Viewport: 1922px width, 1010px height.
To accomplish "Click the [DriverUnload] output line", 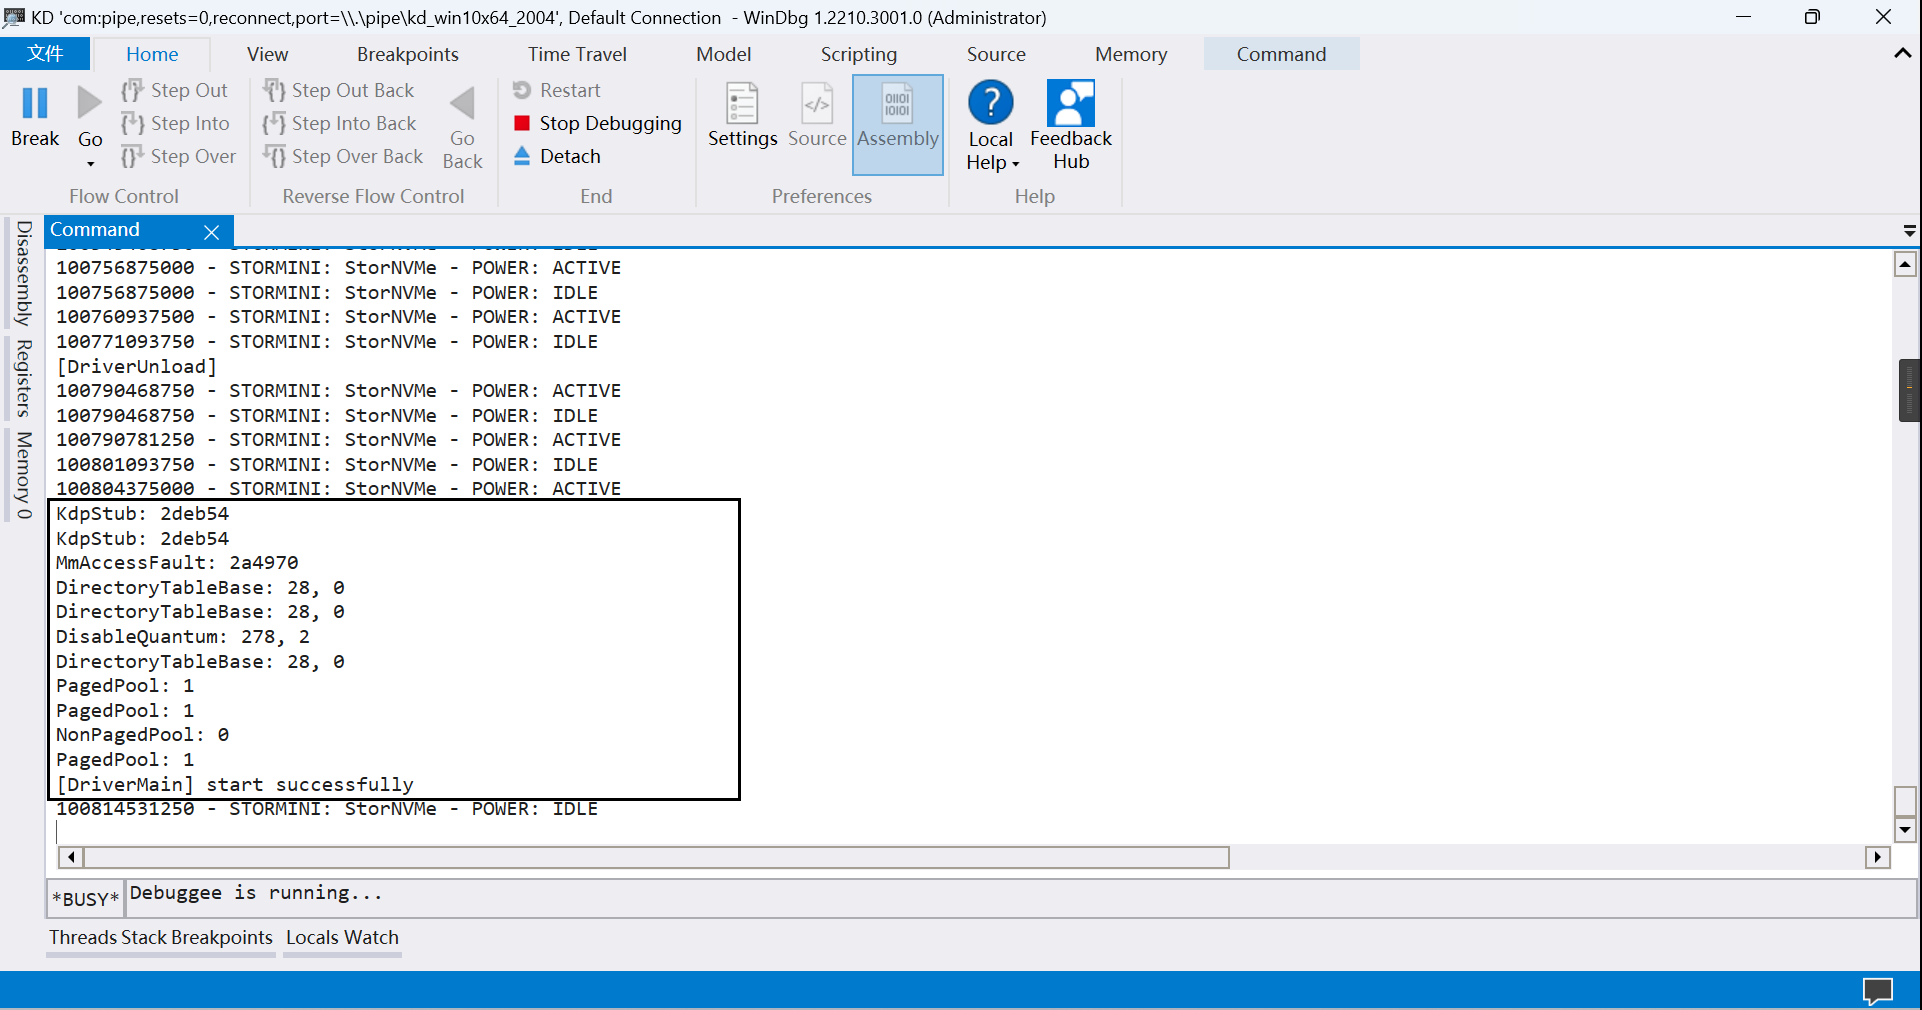I will 136,366.
